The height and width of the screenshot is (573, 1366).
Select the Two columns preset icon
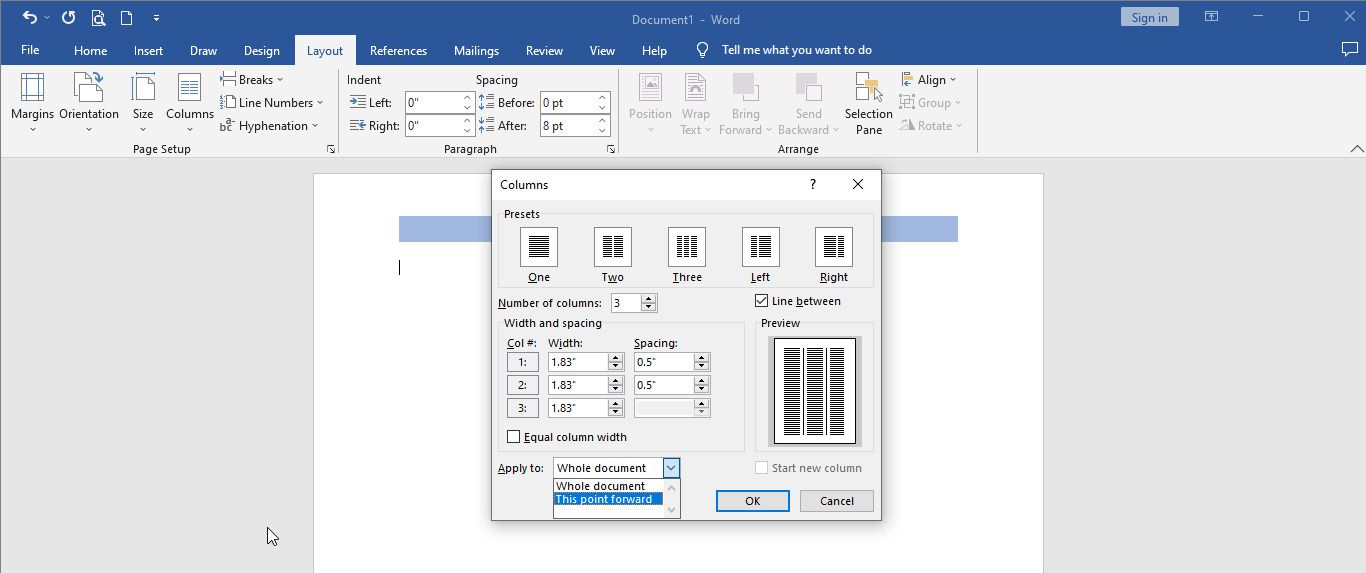click(x=612, y=246)
